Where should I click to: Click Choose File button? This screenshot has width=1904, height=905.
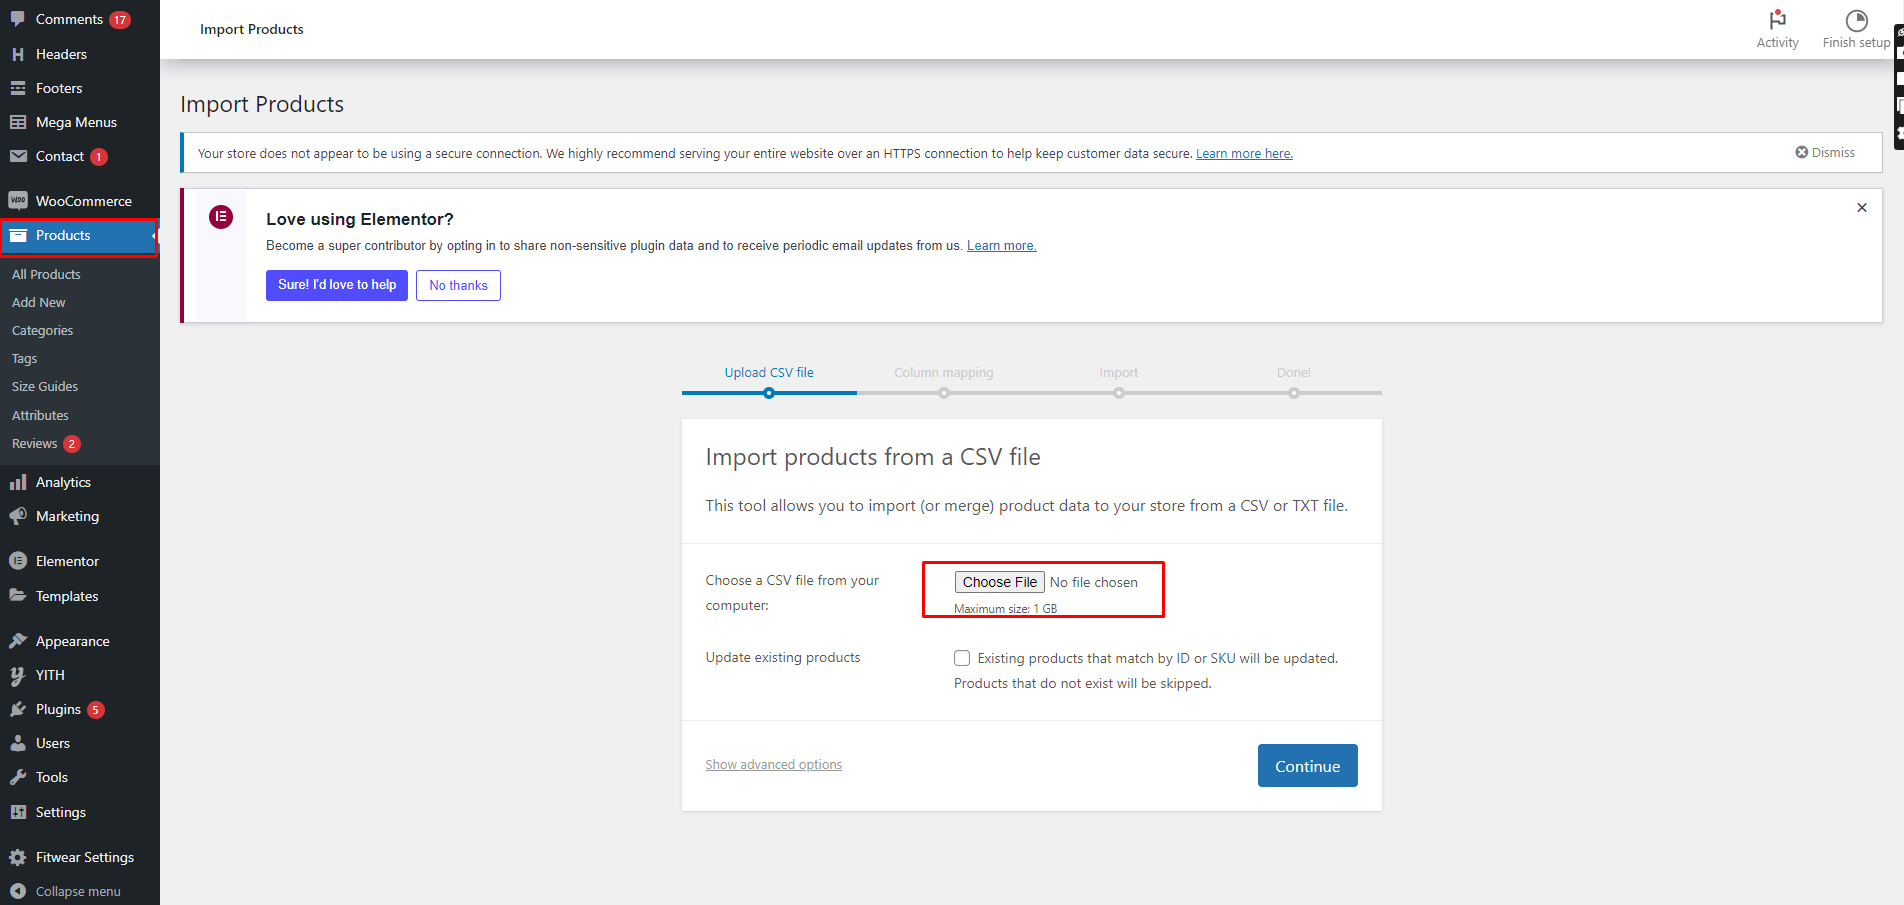1000,582
